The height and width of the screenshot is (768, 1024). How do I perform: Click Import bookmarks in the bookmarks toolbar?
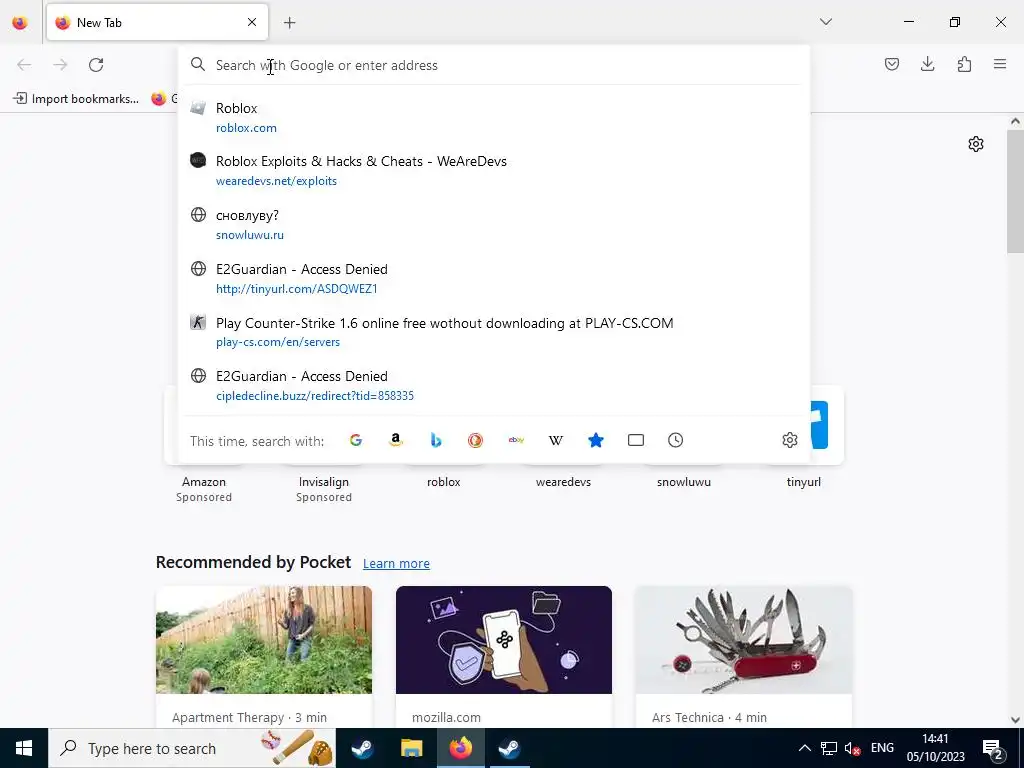pyautogui.click(x=76, y=99)
